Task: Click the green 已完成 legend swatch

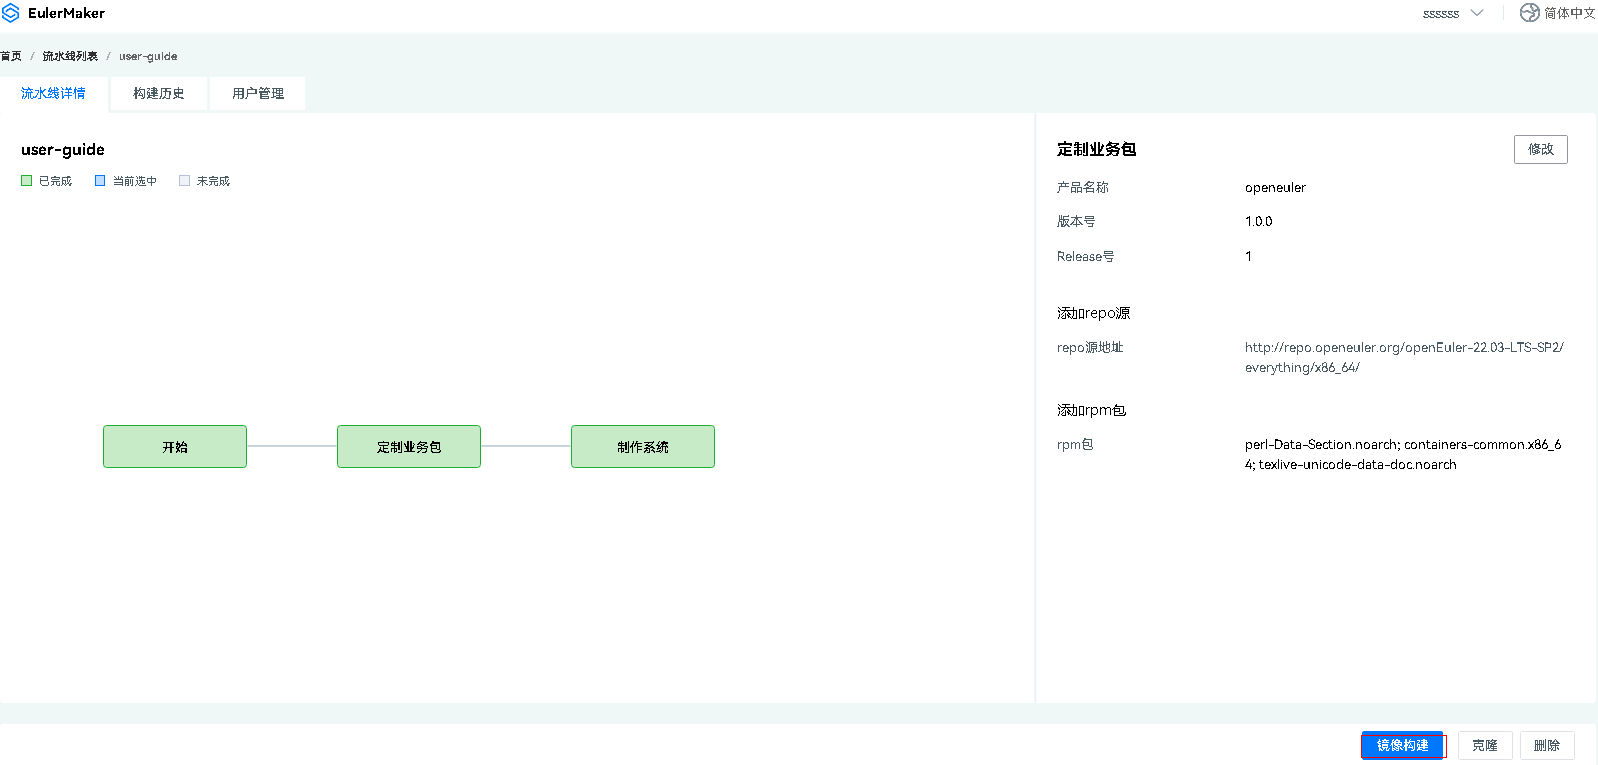Action: pos(27,181)
